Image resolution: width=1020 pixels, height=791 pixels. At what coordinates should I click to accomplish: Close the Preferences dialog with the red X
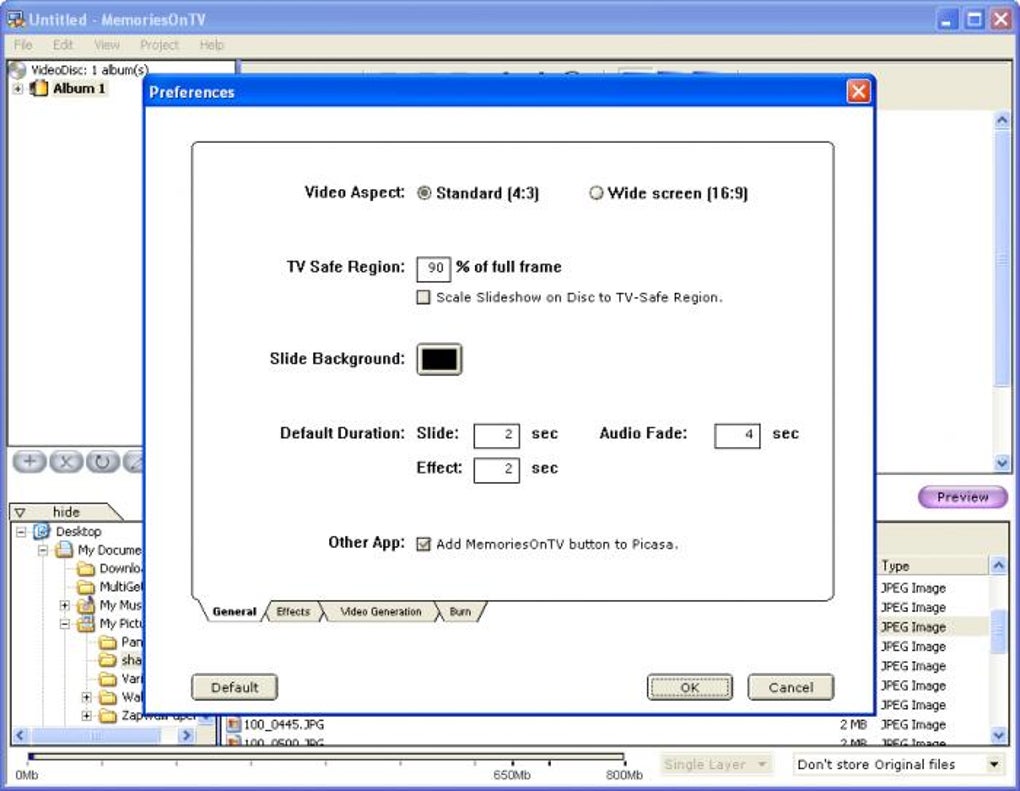point(858,92)
